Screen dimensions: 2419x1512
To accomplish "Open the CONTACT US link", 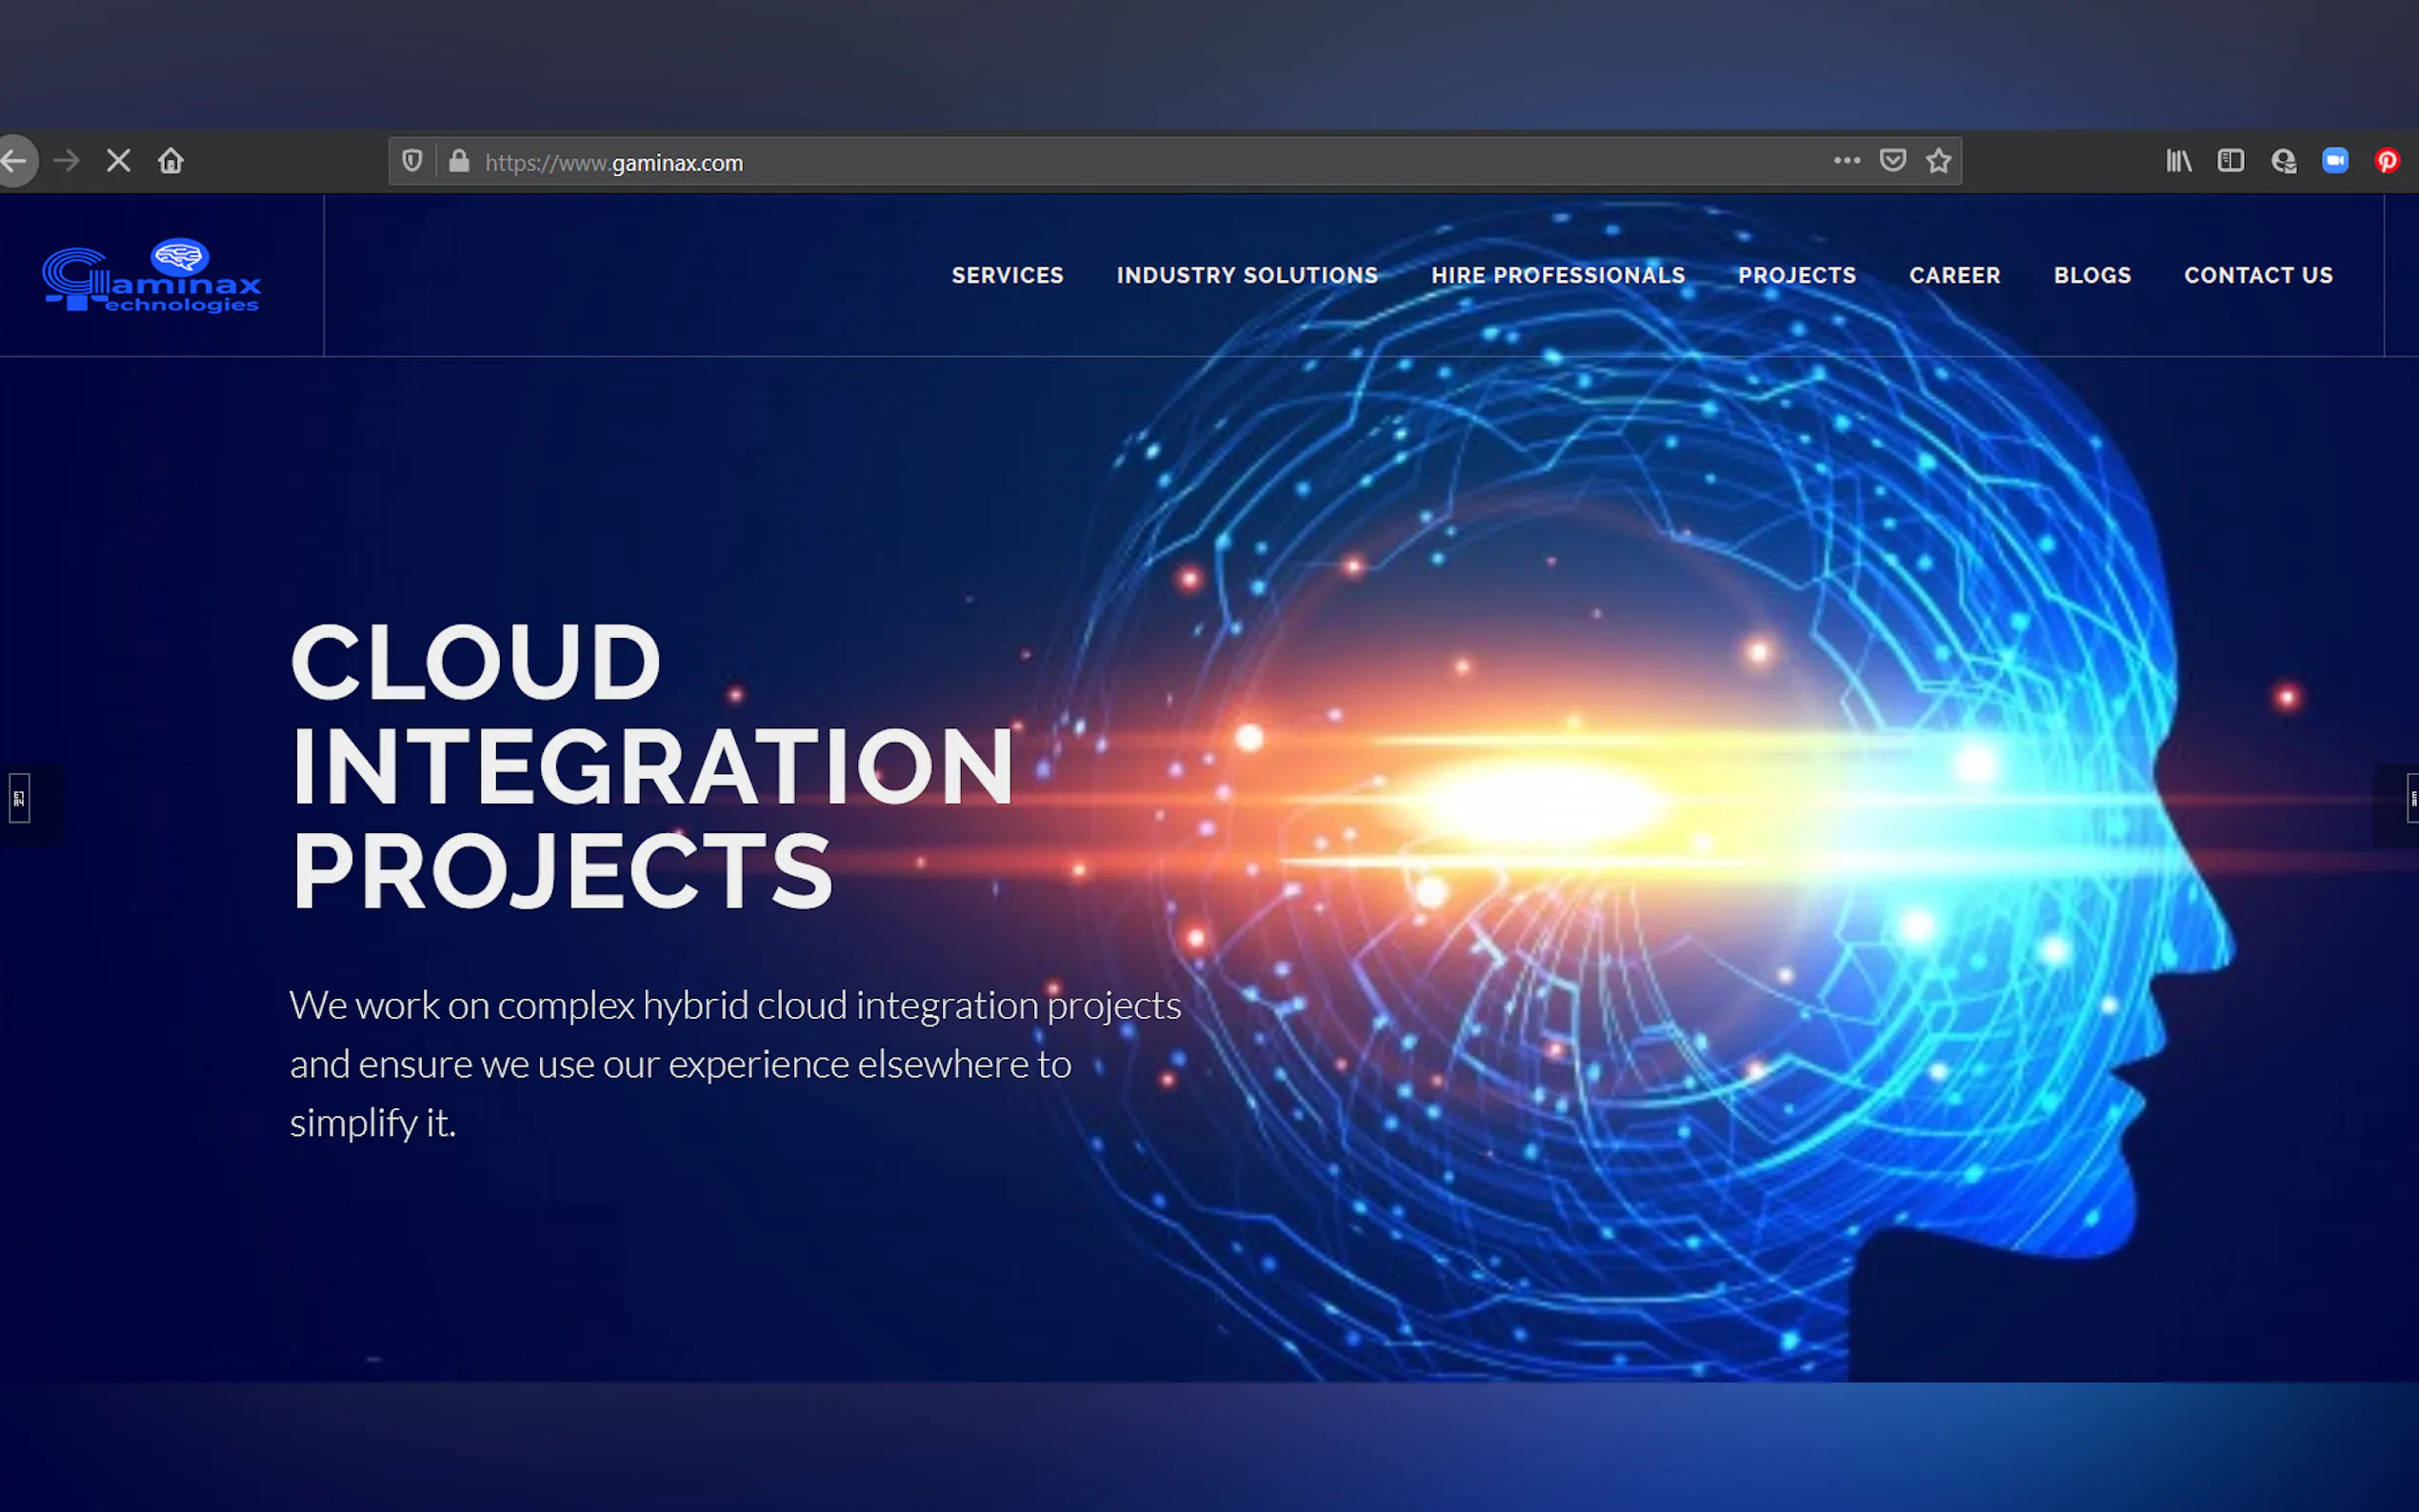I will click(x=2257, y=275).
